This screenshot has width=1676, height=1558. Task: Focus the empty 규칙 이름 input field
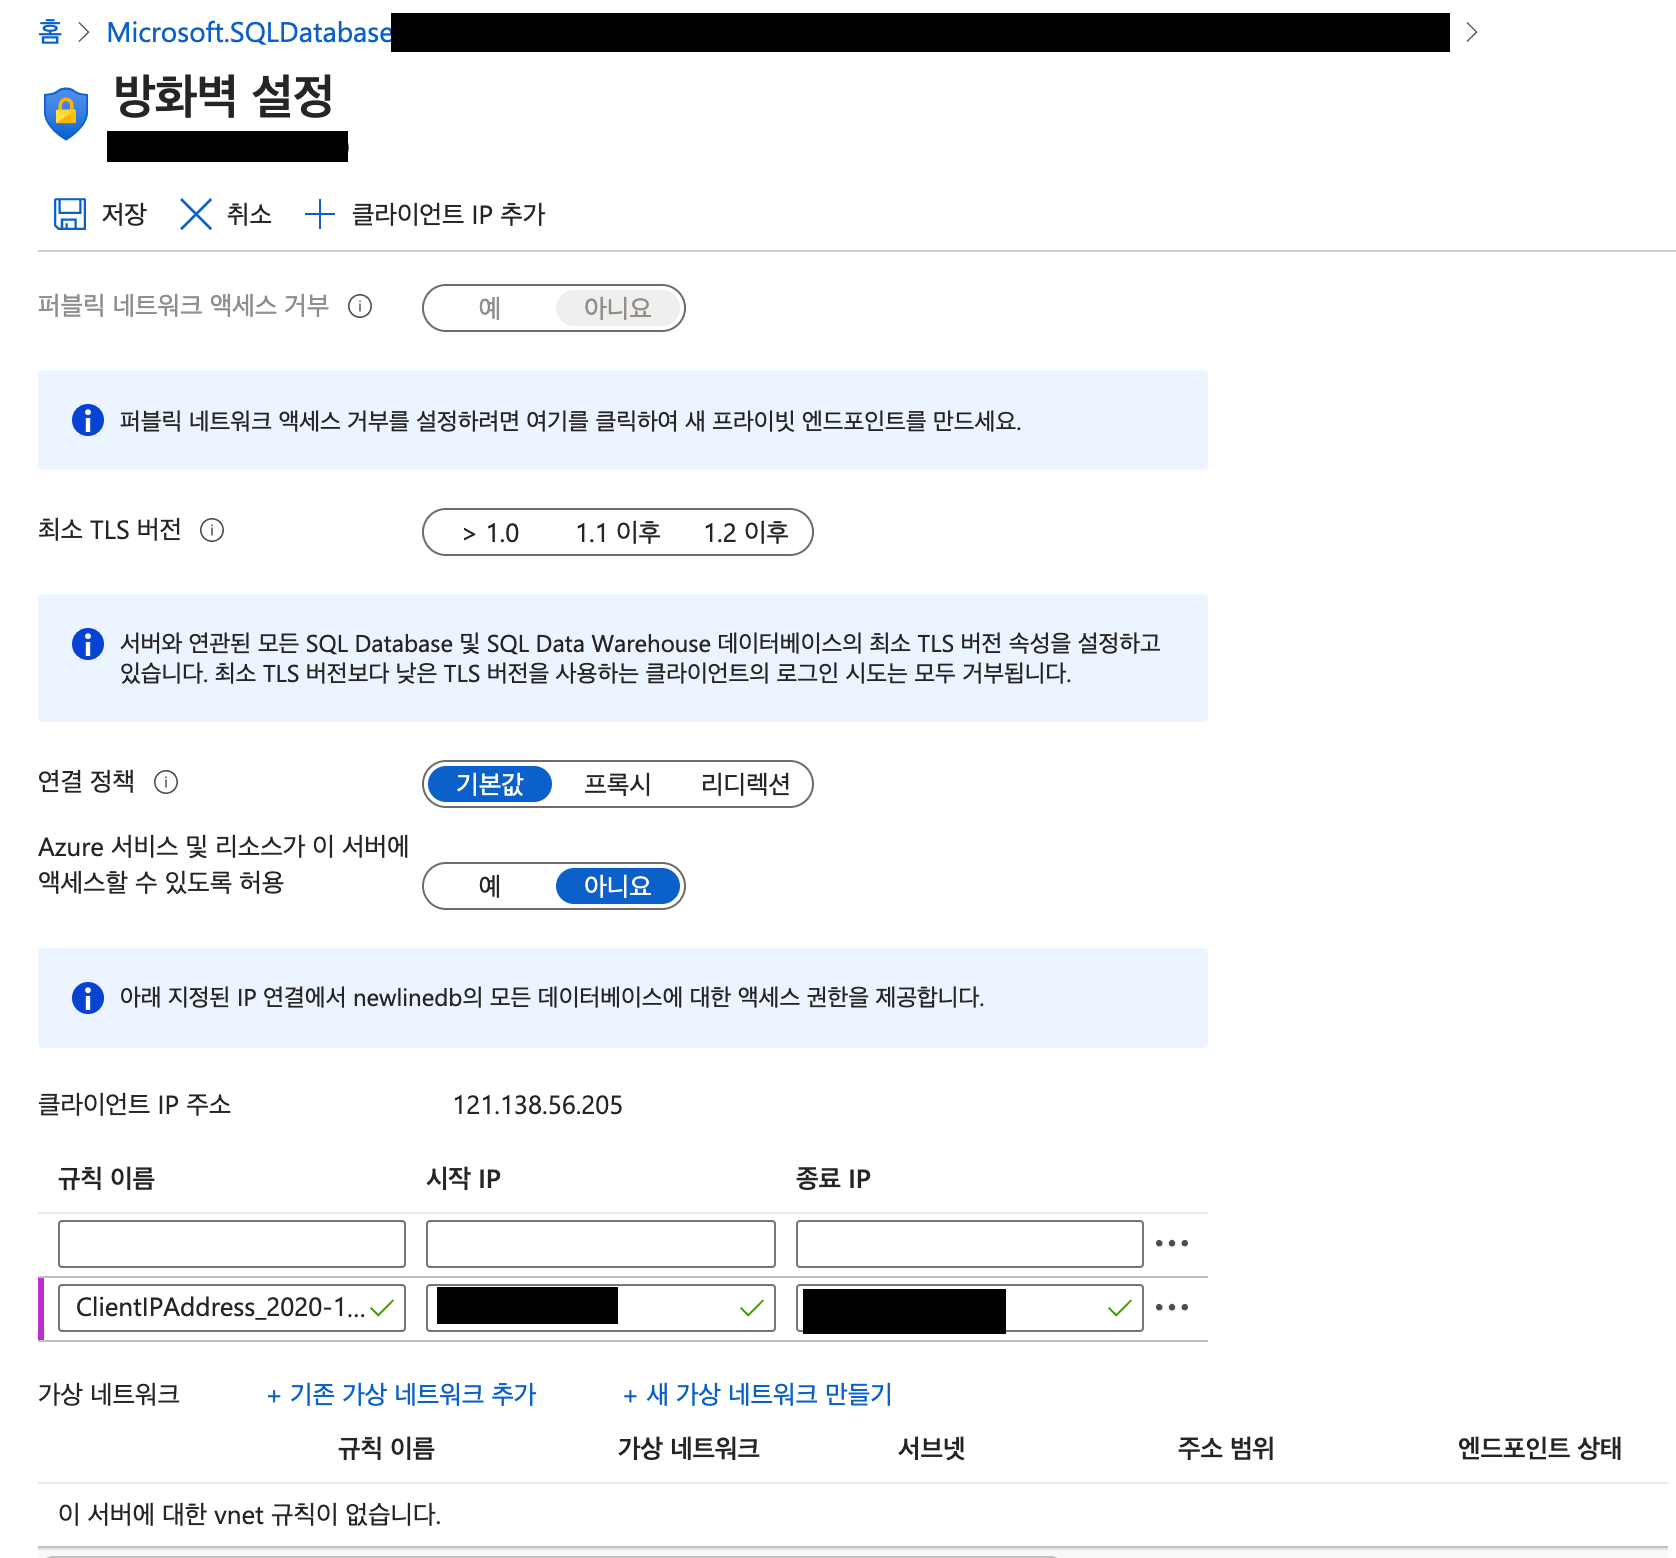click(232, 1244)
